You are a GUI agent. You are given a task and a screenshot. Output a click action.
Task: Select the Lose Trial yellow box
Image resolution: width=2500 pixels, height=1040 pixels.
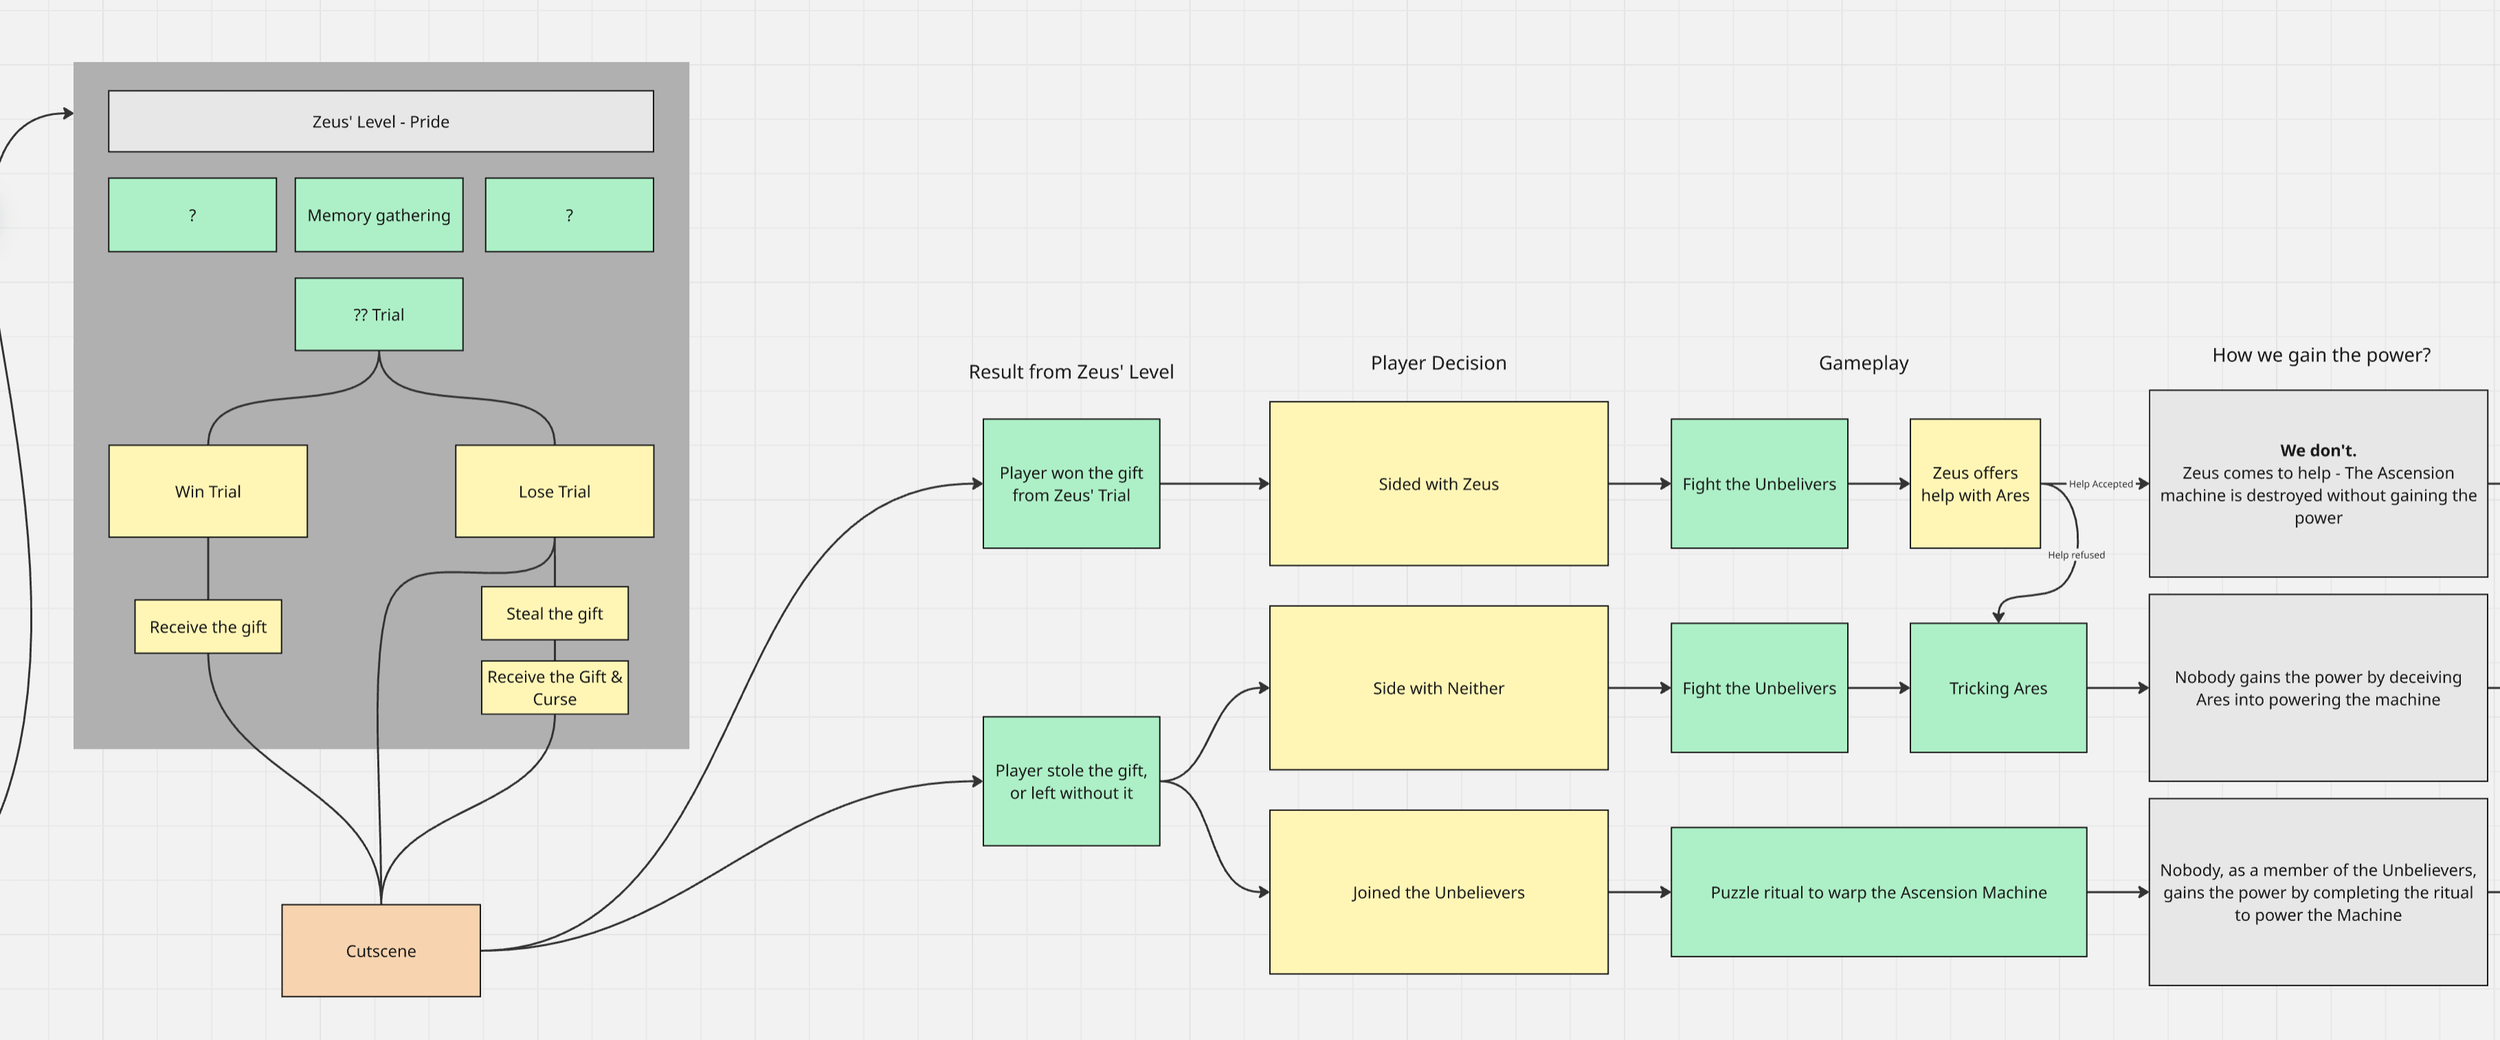tap(554, 491)
